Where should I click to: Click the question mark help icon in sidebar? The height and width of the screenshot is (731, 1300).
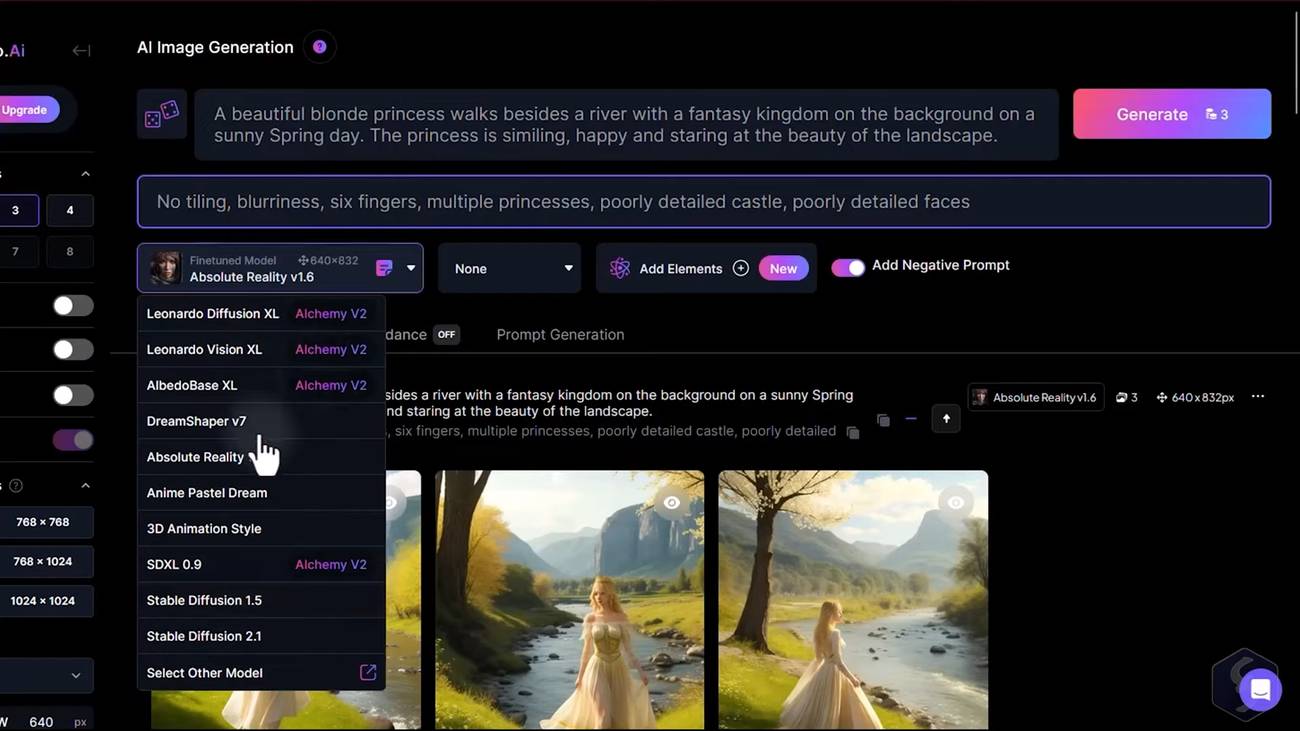point(16,486)
